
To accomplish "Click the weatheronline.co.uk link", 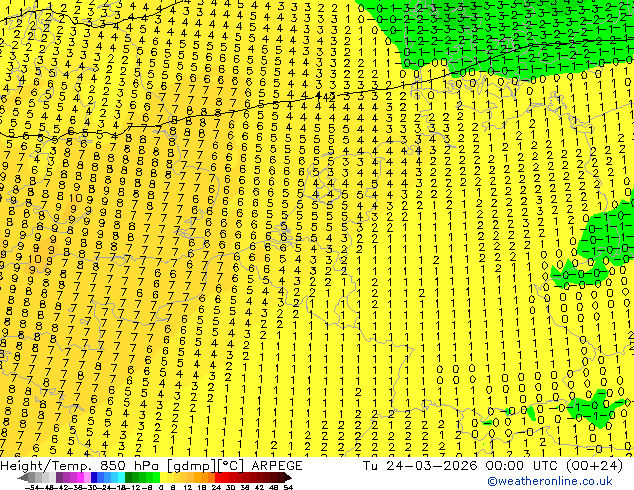I will (550, 481).
